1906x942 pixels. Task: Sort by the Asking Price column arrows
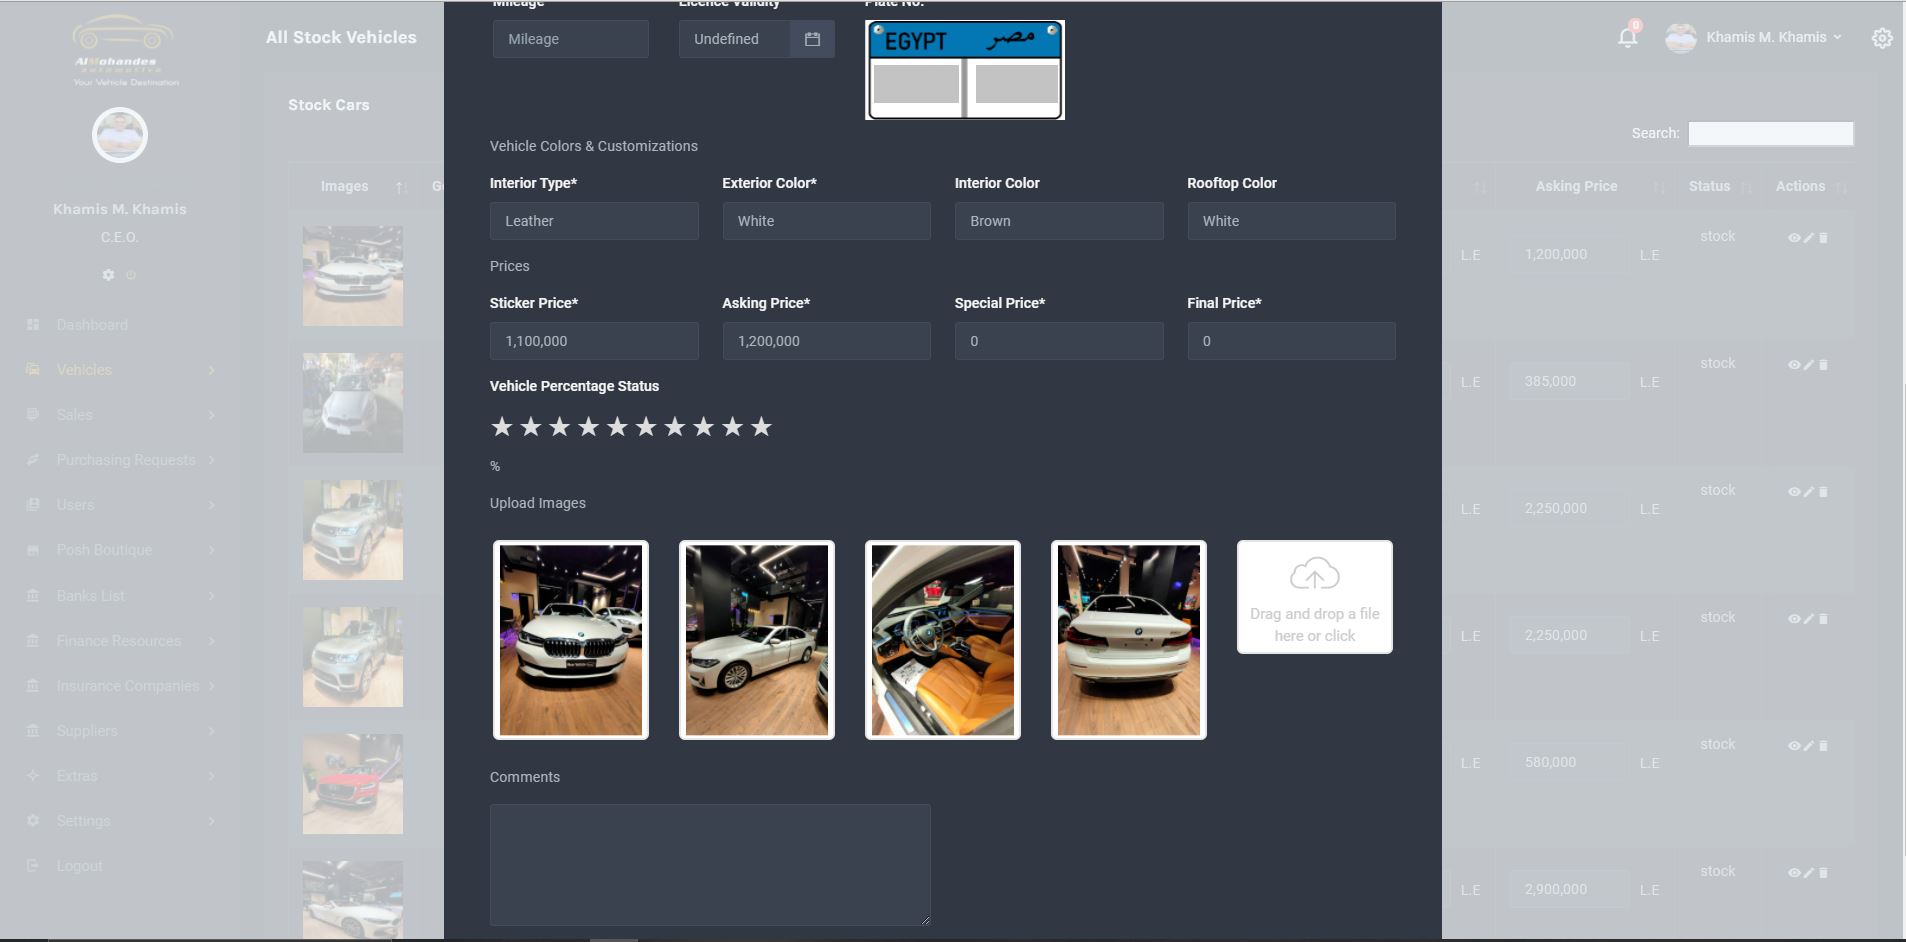1659,187
